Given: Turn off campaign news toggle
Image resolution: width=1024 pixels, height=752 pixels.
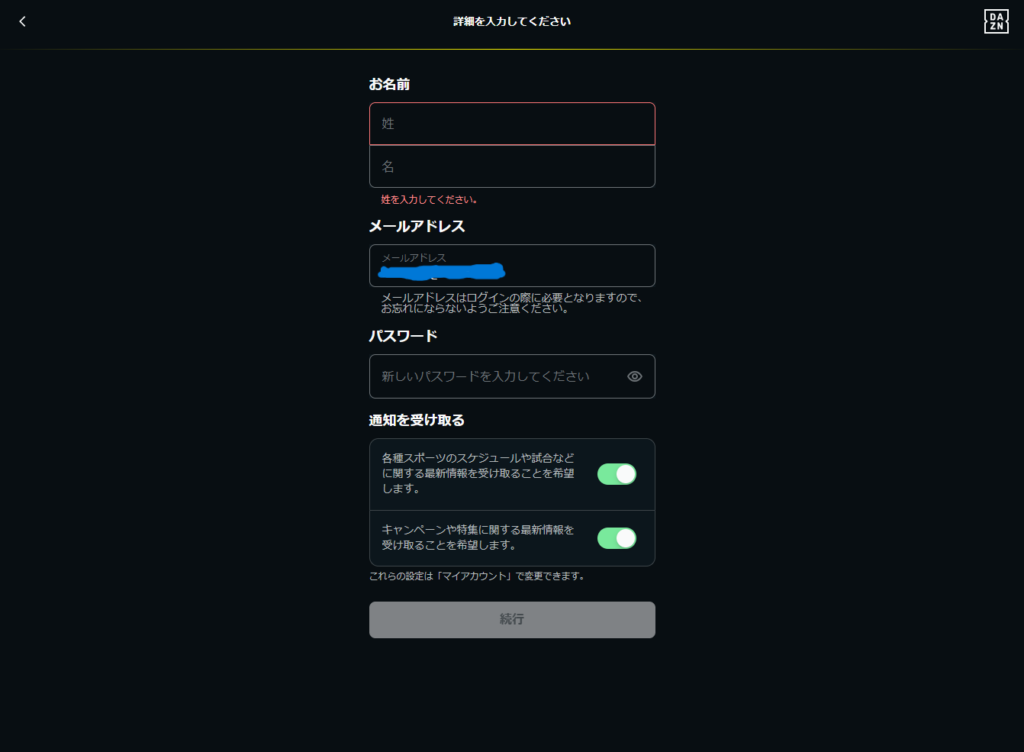Looking at the screenshot, I should click(616, 538).
